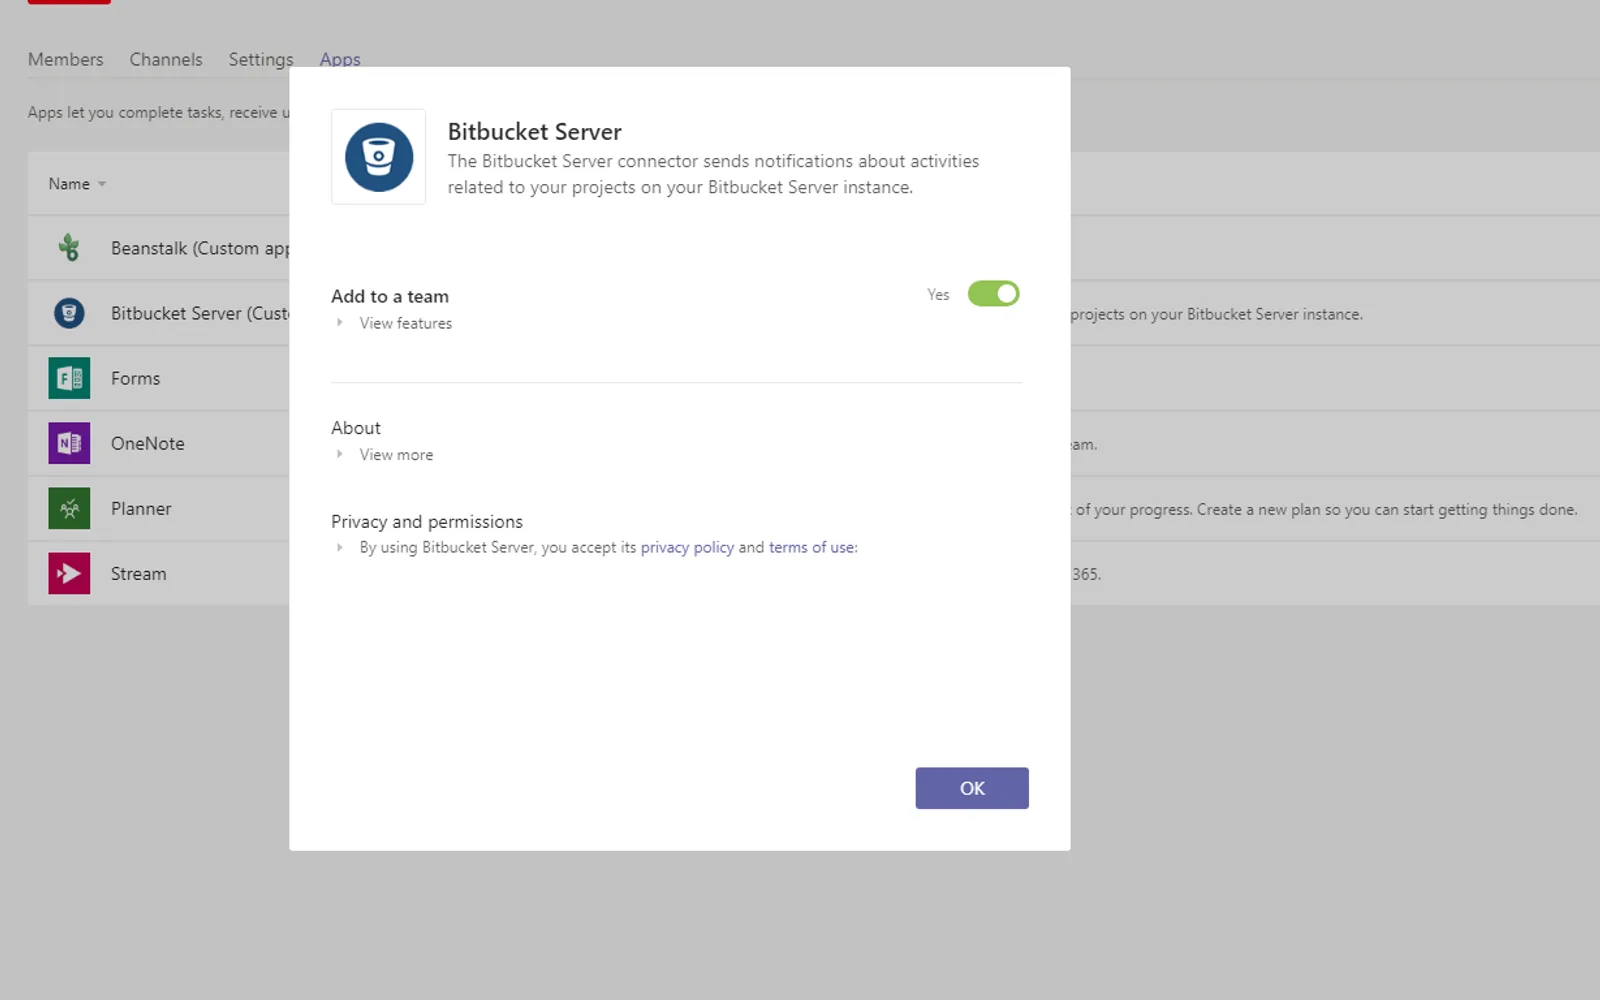Image resolution: width=1600 pixels, height=1000 pixels.
Task: Click the About heading
Action: (356, 427)
